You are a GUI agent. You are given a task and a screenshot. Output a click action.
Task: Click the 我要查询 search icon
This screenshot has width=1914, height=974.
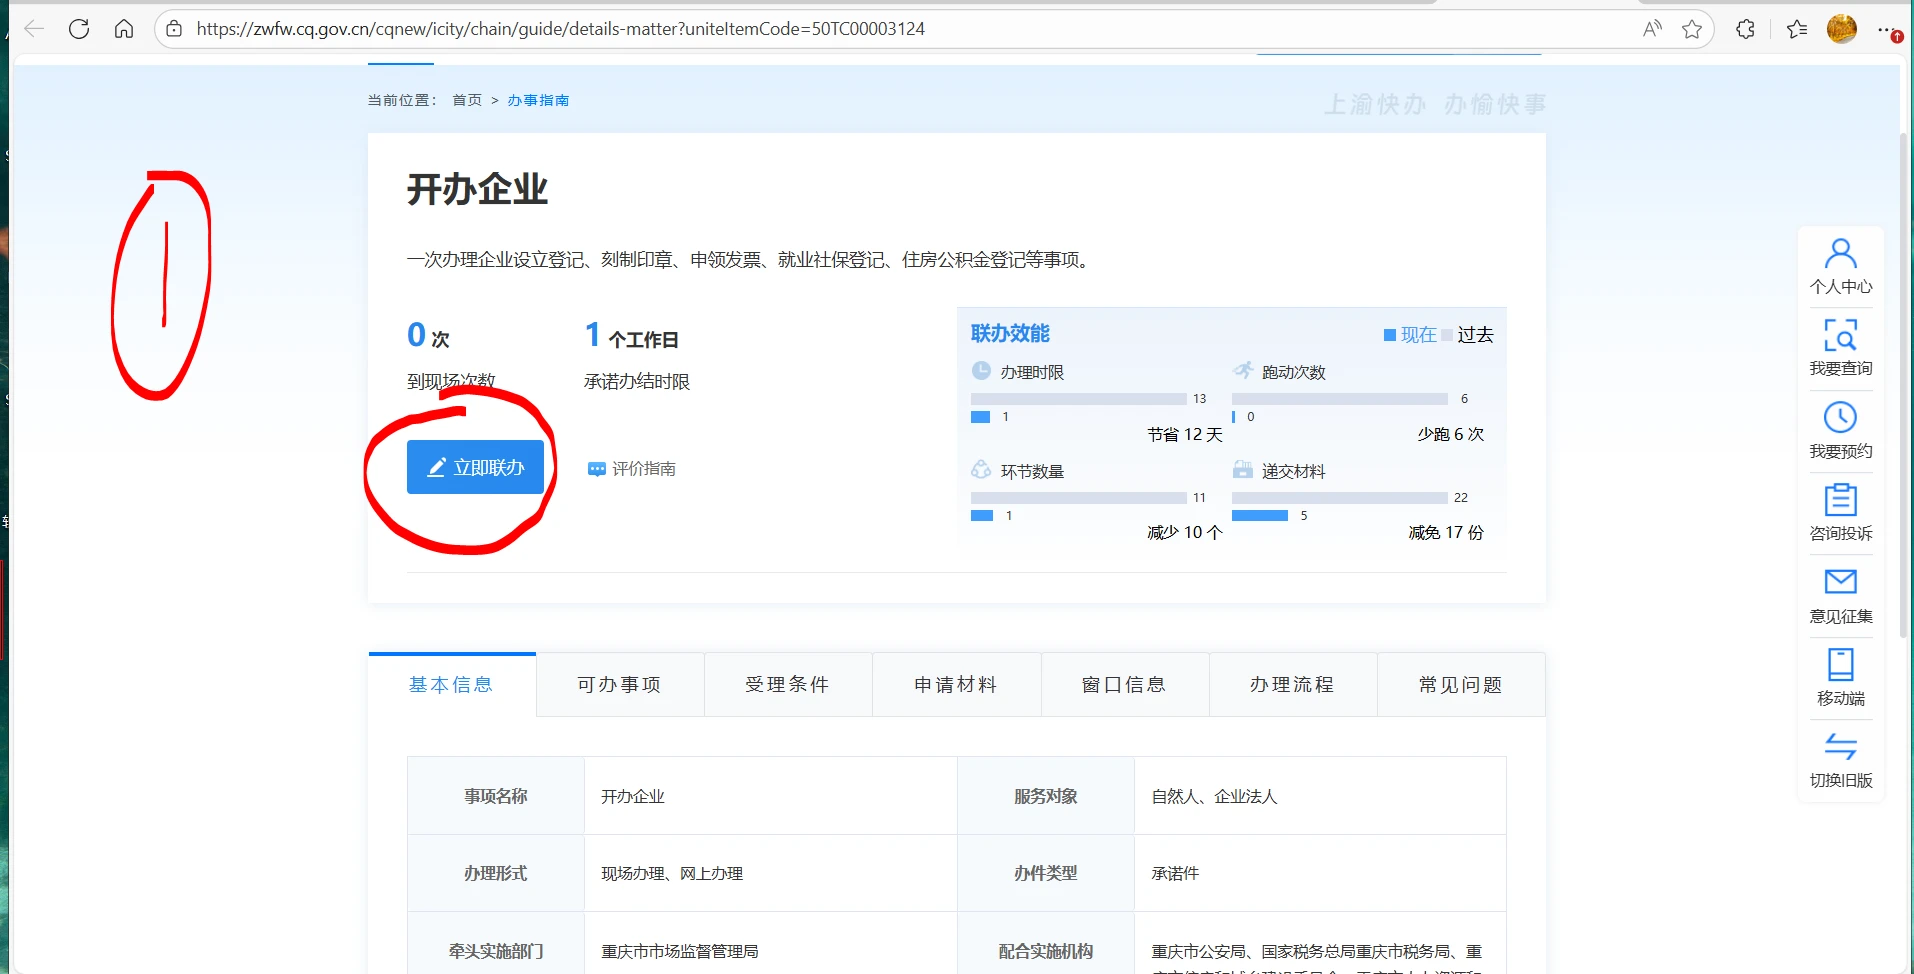coord(1840,336)
